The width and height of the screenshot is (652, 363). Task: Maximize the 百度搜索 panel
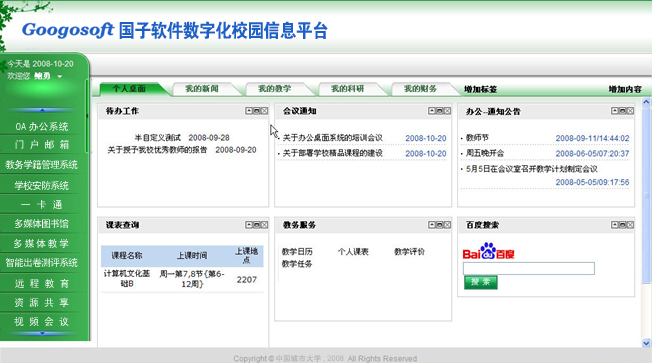click(x=622, y=225)
